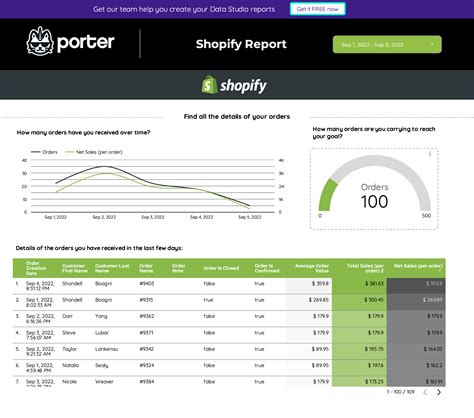
Task: Click "Sep 4, 2022, 8:51:12 PM" date cell
Action: click(40, 286)
